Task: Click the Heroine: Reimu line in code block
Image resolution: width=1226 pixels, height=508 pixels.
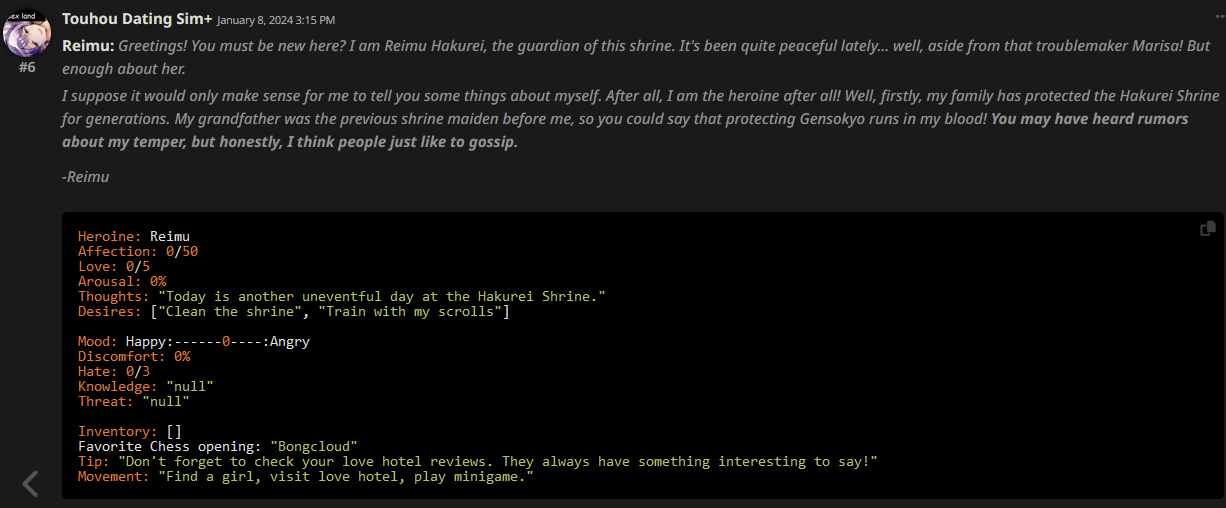Action: pos(134,236)
